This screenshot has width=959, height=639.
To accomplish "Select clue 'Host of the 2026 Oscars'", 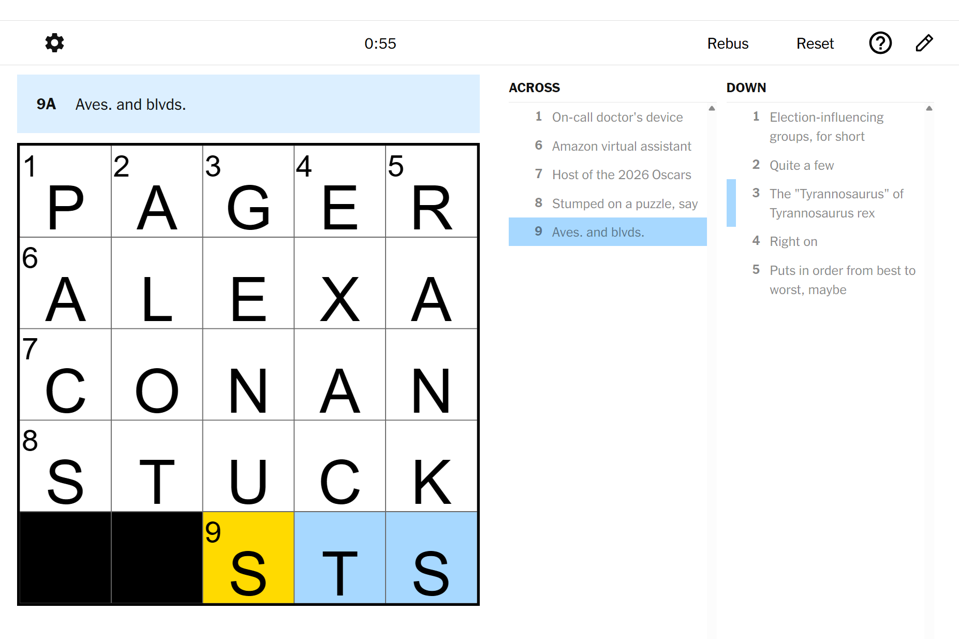I will (x=621, y=175).
